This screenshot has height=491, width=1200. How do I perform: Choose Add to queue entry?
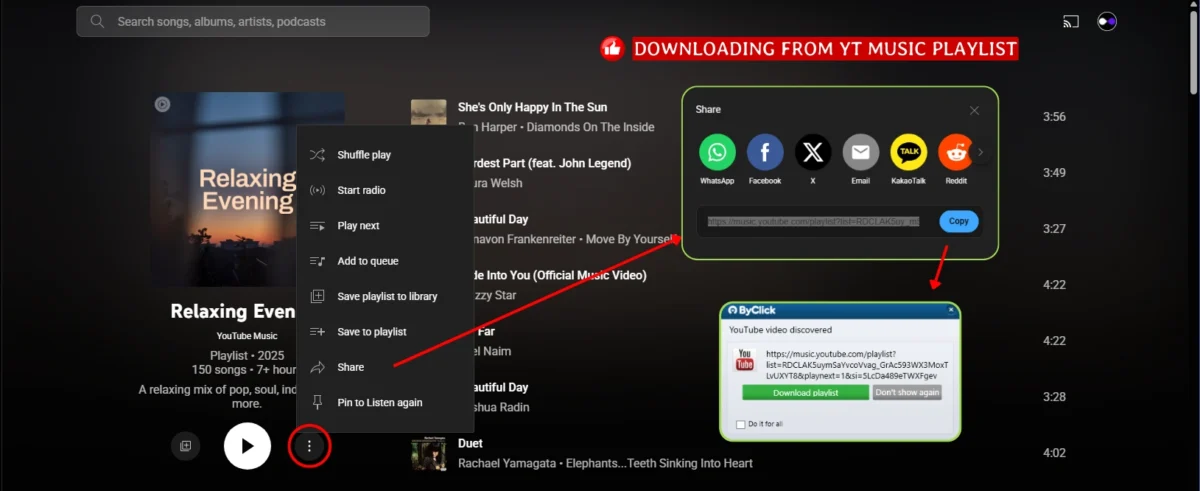pyautogui.click(x=385, y=261)
